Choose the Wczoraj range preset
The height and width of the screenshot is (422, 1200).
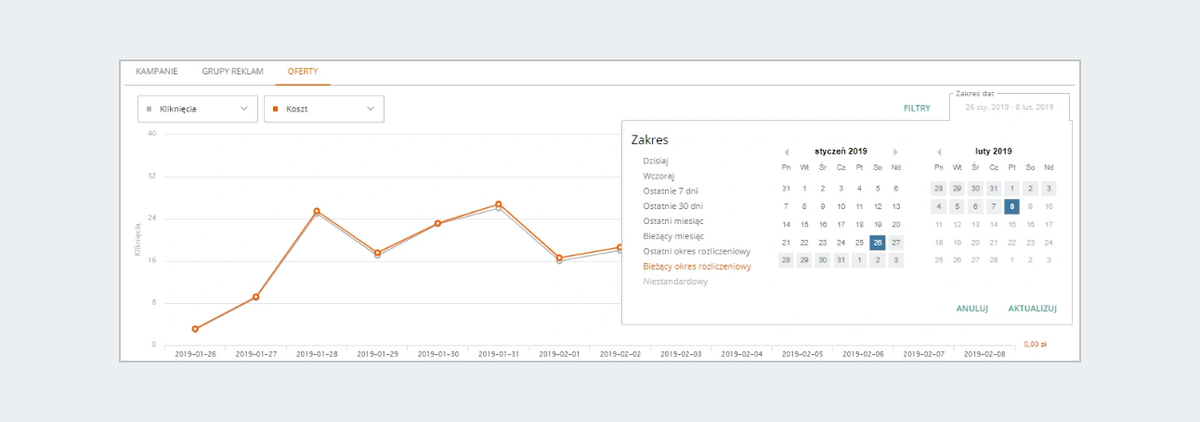(657, 175)
